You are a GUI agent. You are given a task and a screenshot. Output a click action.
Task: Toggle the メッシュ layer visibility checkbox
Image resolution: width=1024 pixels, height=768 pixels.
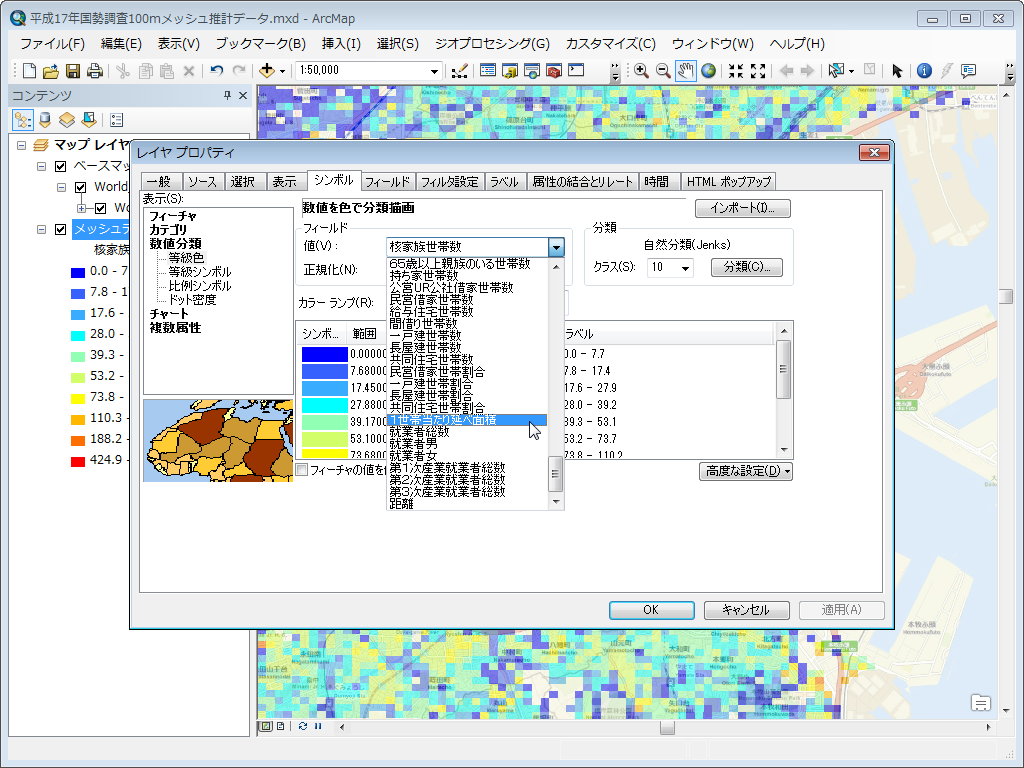click(x=61, y=229)
